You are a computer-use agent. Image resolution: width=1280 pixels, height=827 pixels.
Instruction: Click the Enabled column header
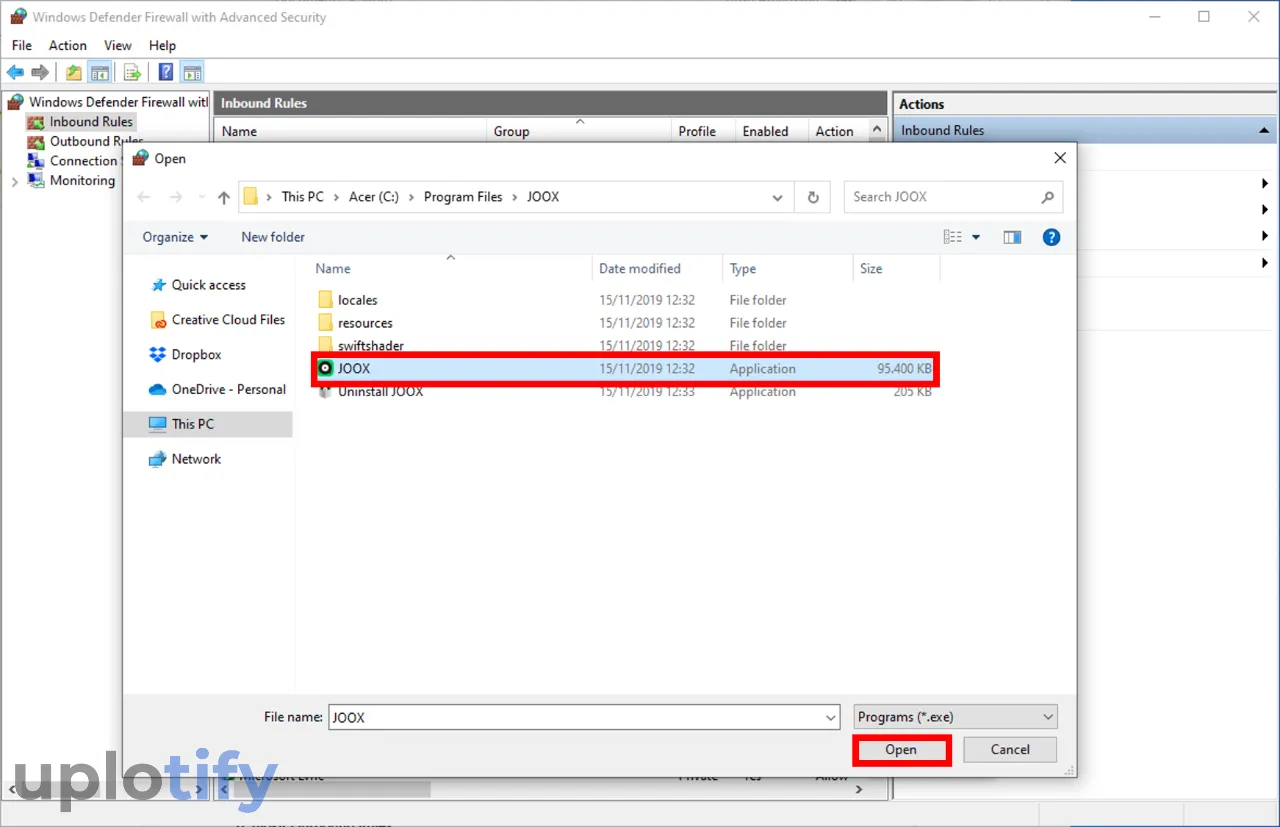(x=771, y=131)
